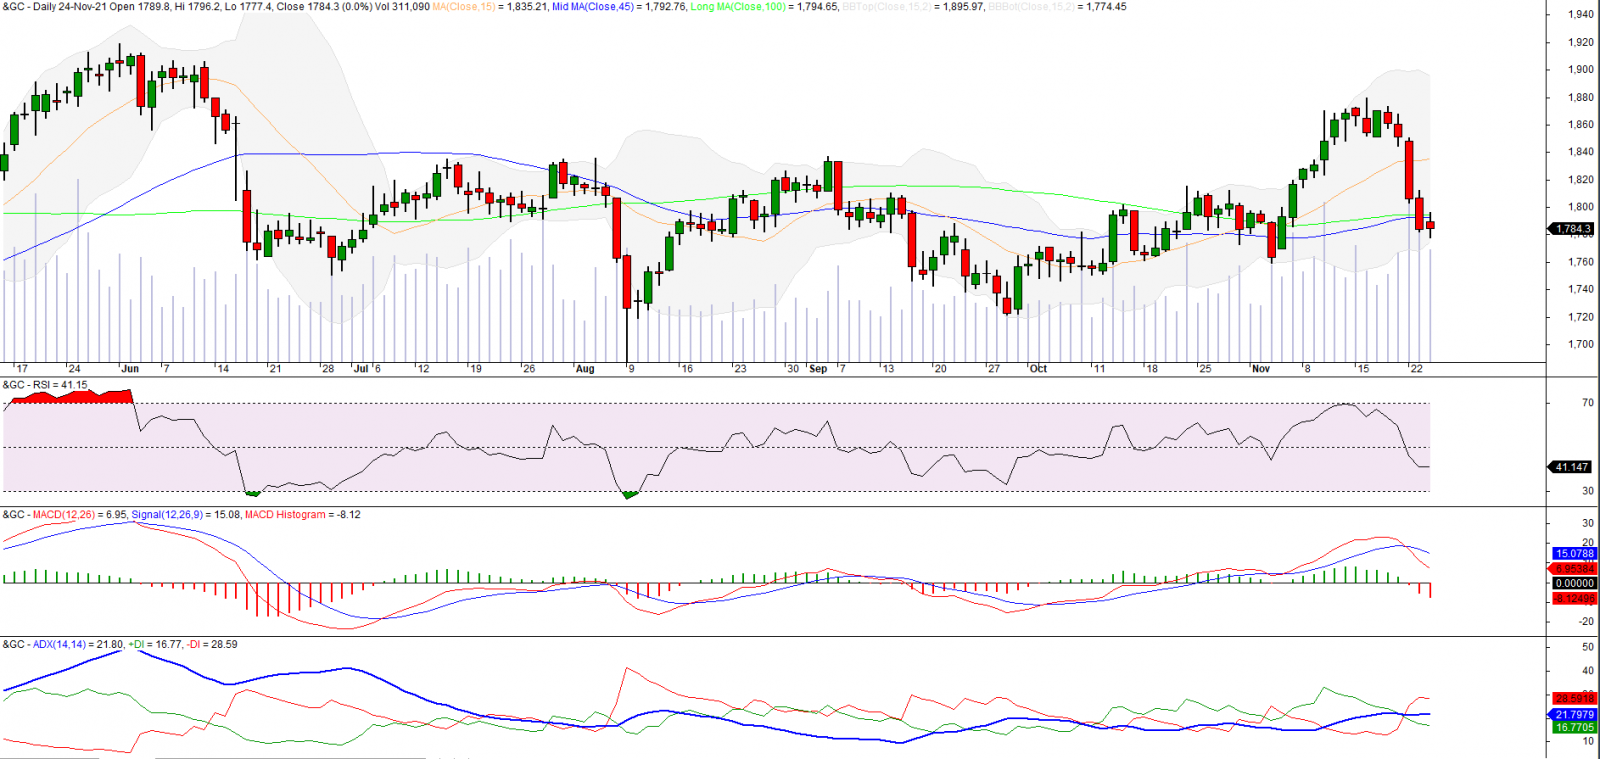Click the blue 21.7979 ADX value tag
The image size is (1600, 759).
(1574, 715)
